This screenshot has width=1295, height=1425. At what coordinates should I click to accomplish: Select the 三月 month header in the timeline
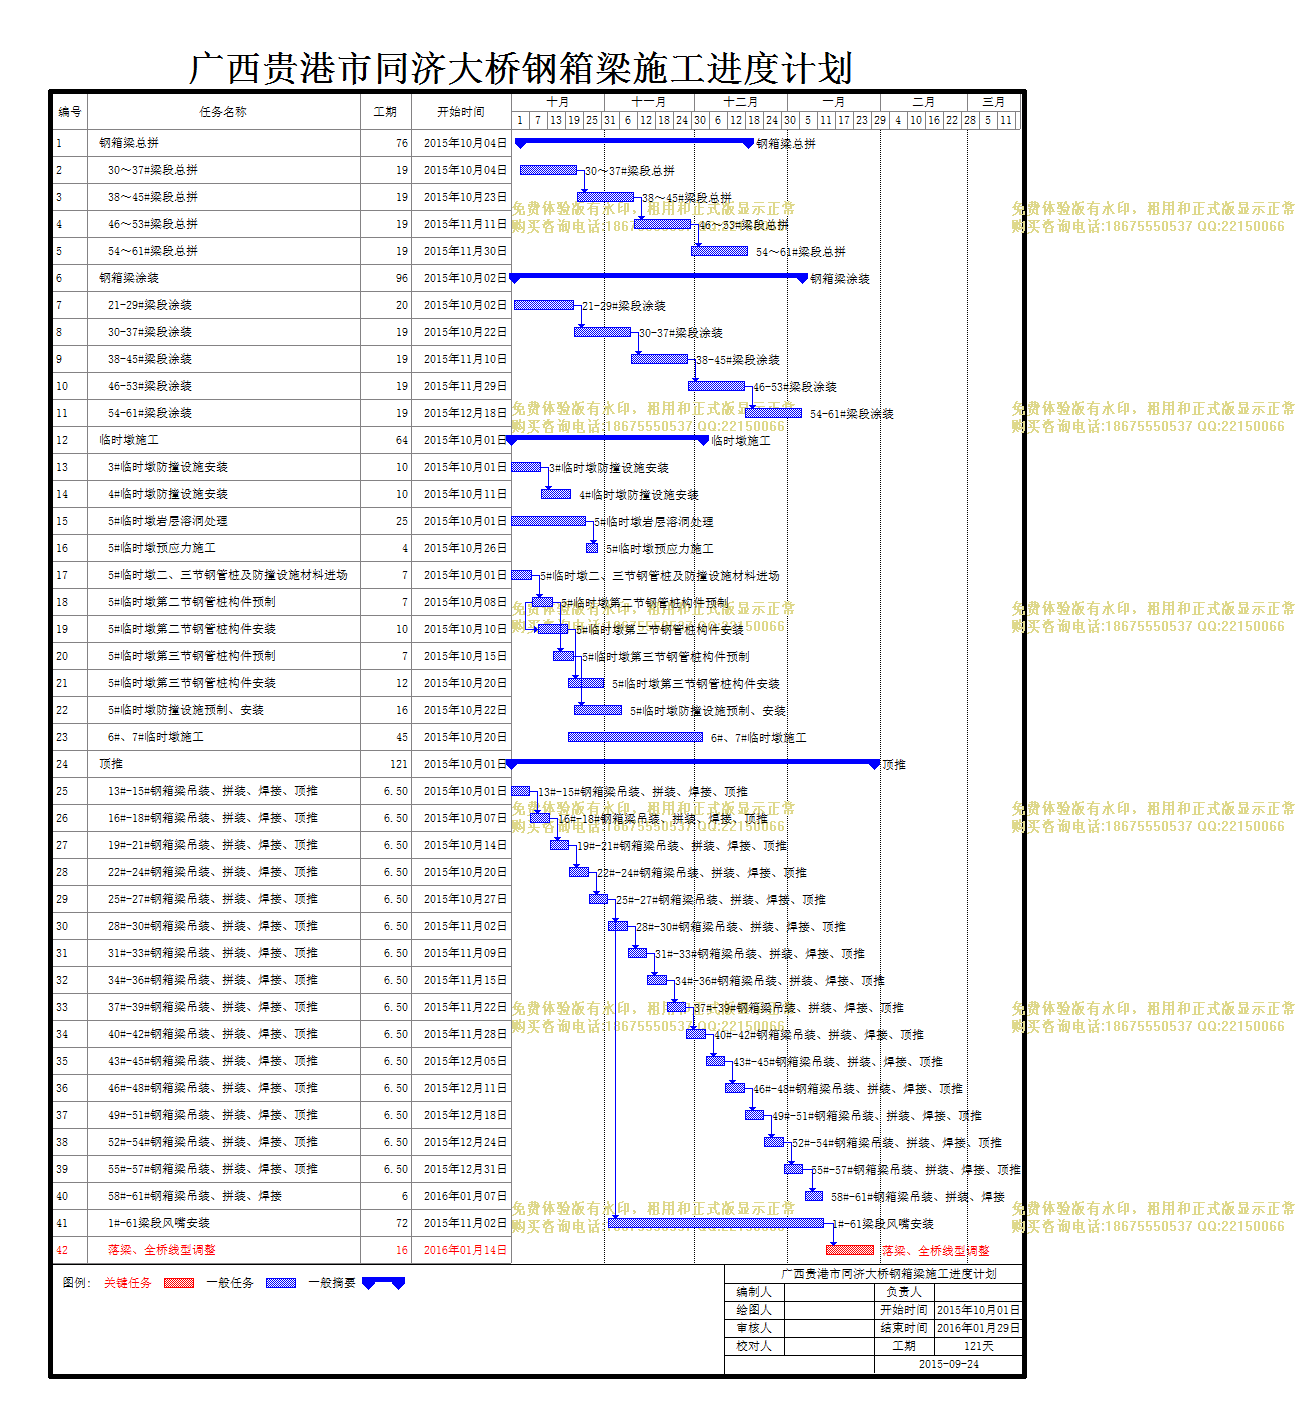994,102
